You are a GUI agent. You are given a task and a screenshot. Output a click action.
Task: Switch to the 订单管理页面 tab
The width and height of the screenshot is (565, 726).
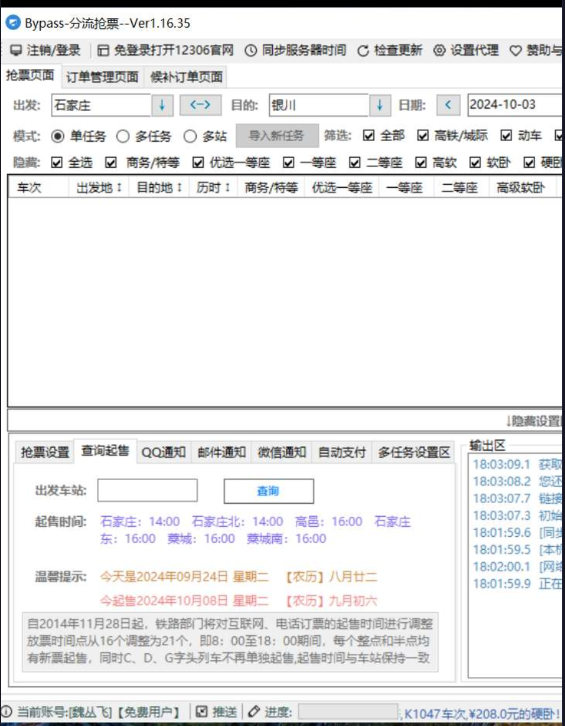pos(102,77)
